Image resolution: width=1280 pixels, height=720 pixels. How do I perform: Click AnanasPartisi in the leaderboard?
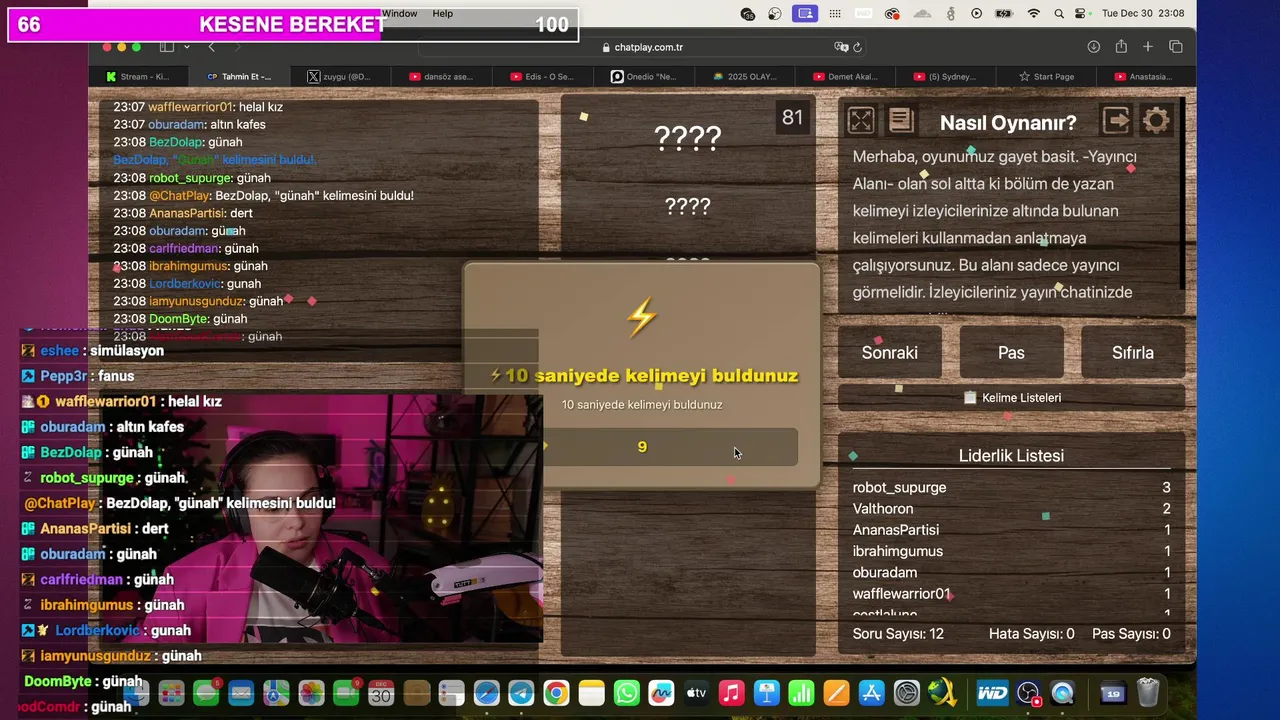pyautogui.click(x=896, y=530)
